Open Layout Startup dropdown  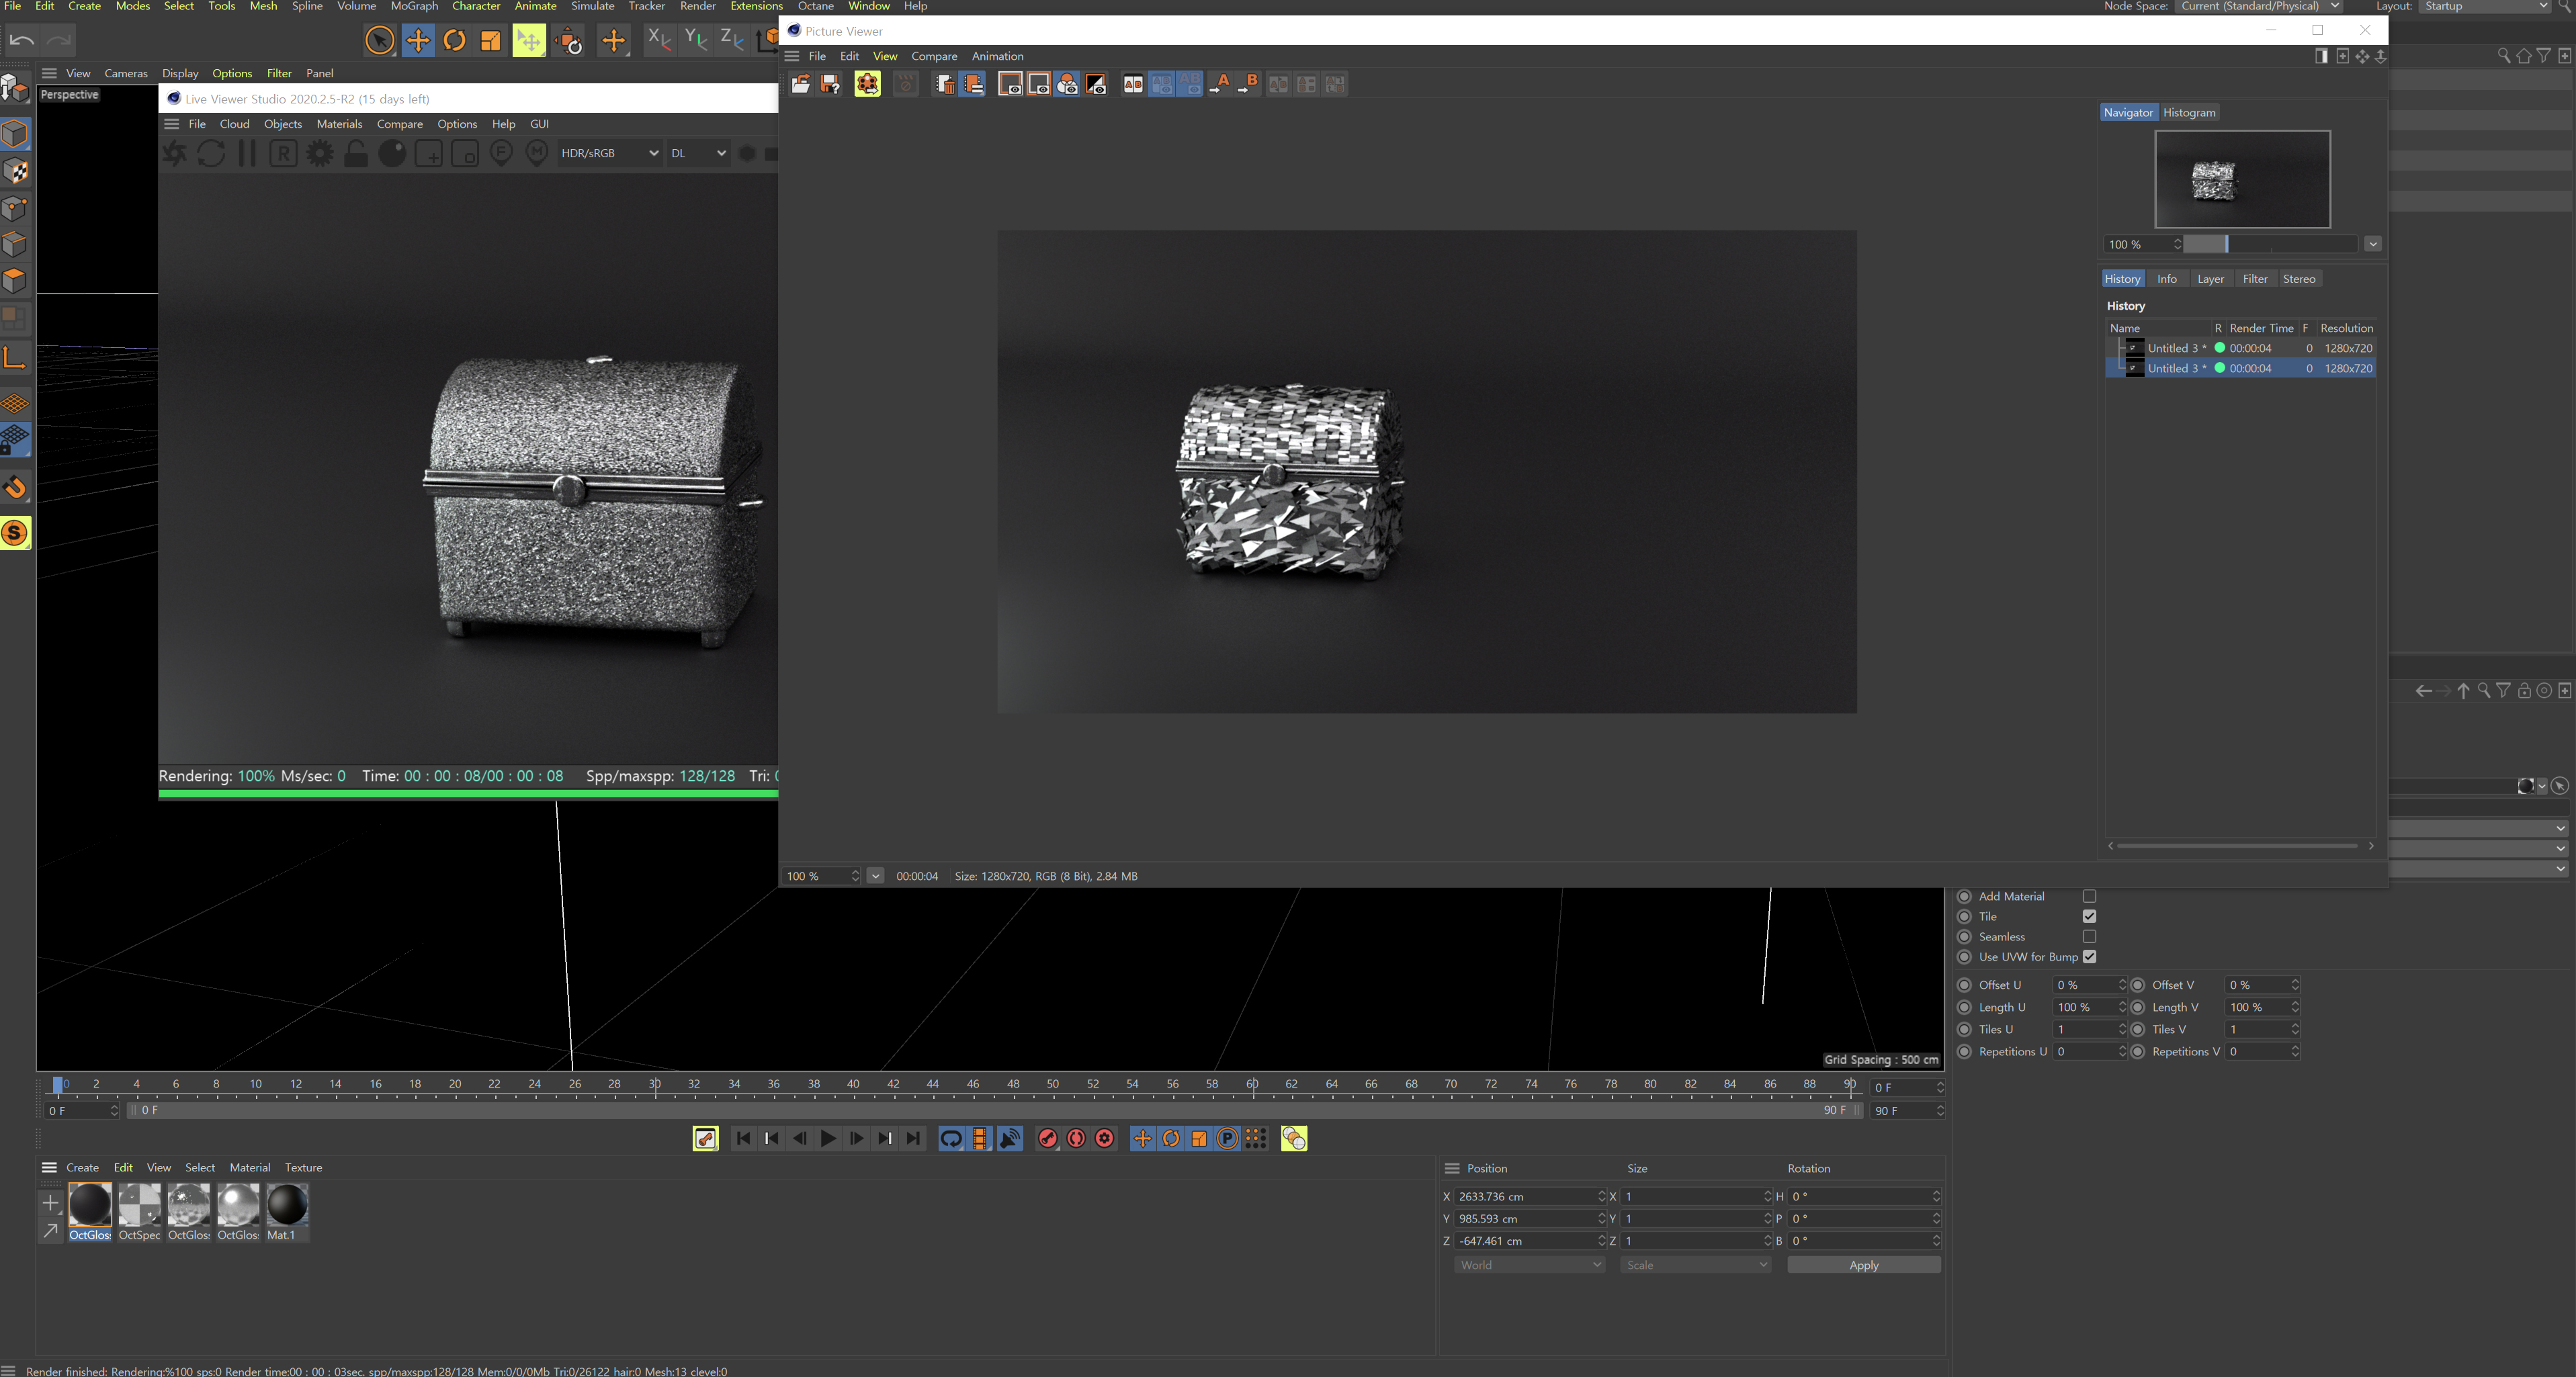click(x=2486, y=6)
